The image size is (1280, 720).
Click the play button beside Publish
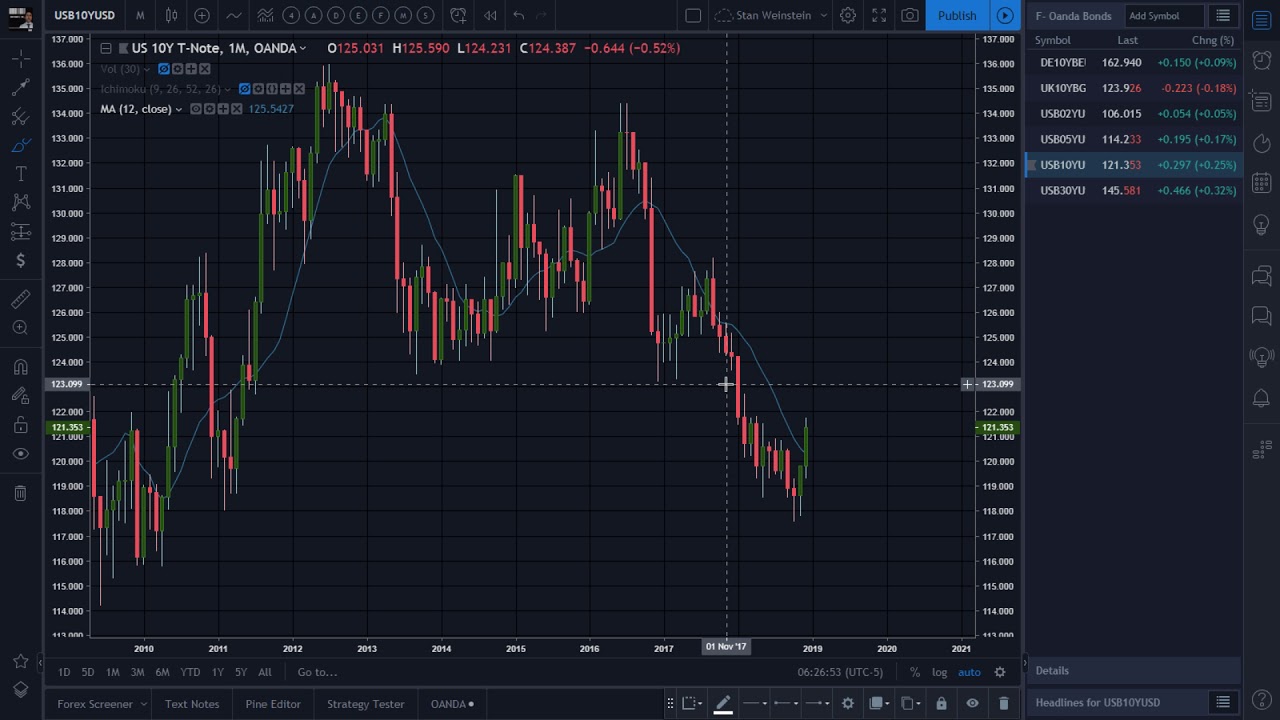[1005, 15]
